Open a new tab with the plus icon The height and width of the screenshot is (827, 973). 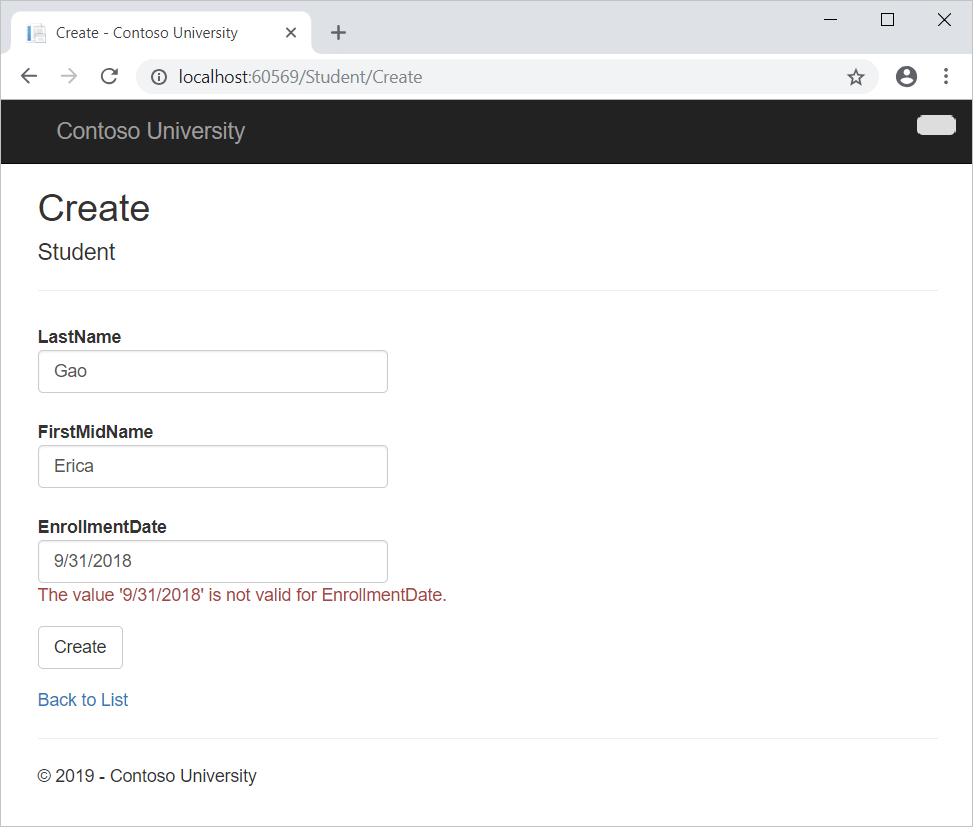point(338,32)
